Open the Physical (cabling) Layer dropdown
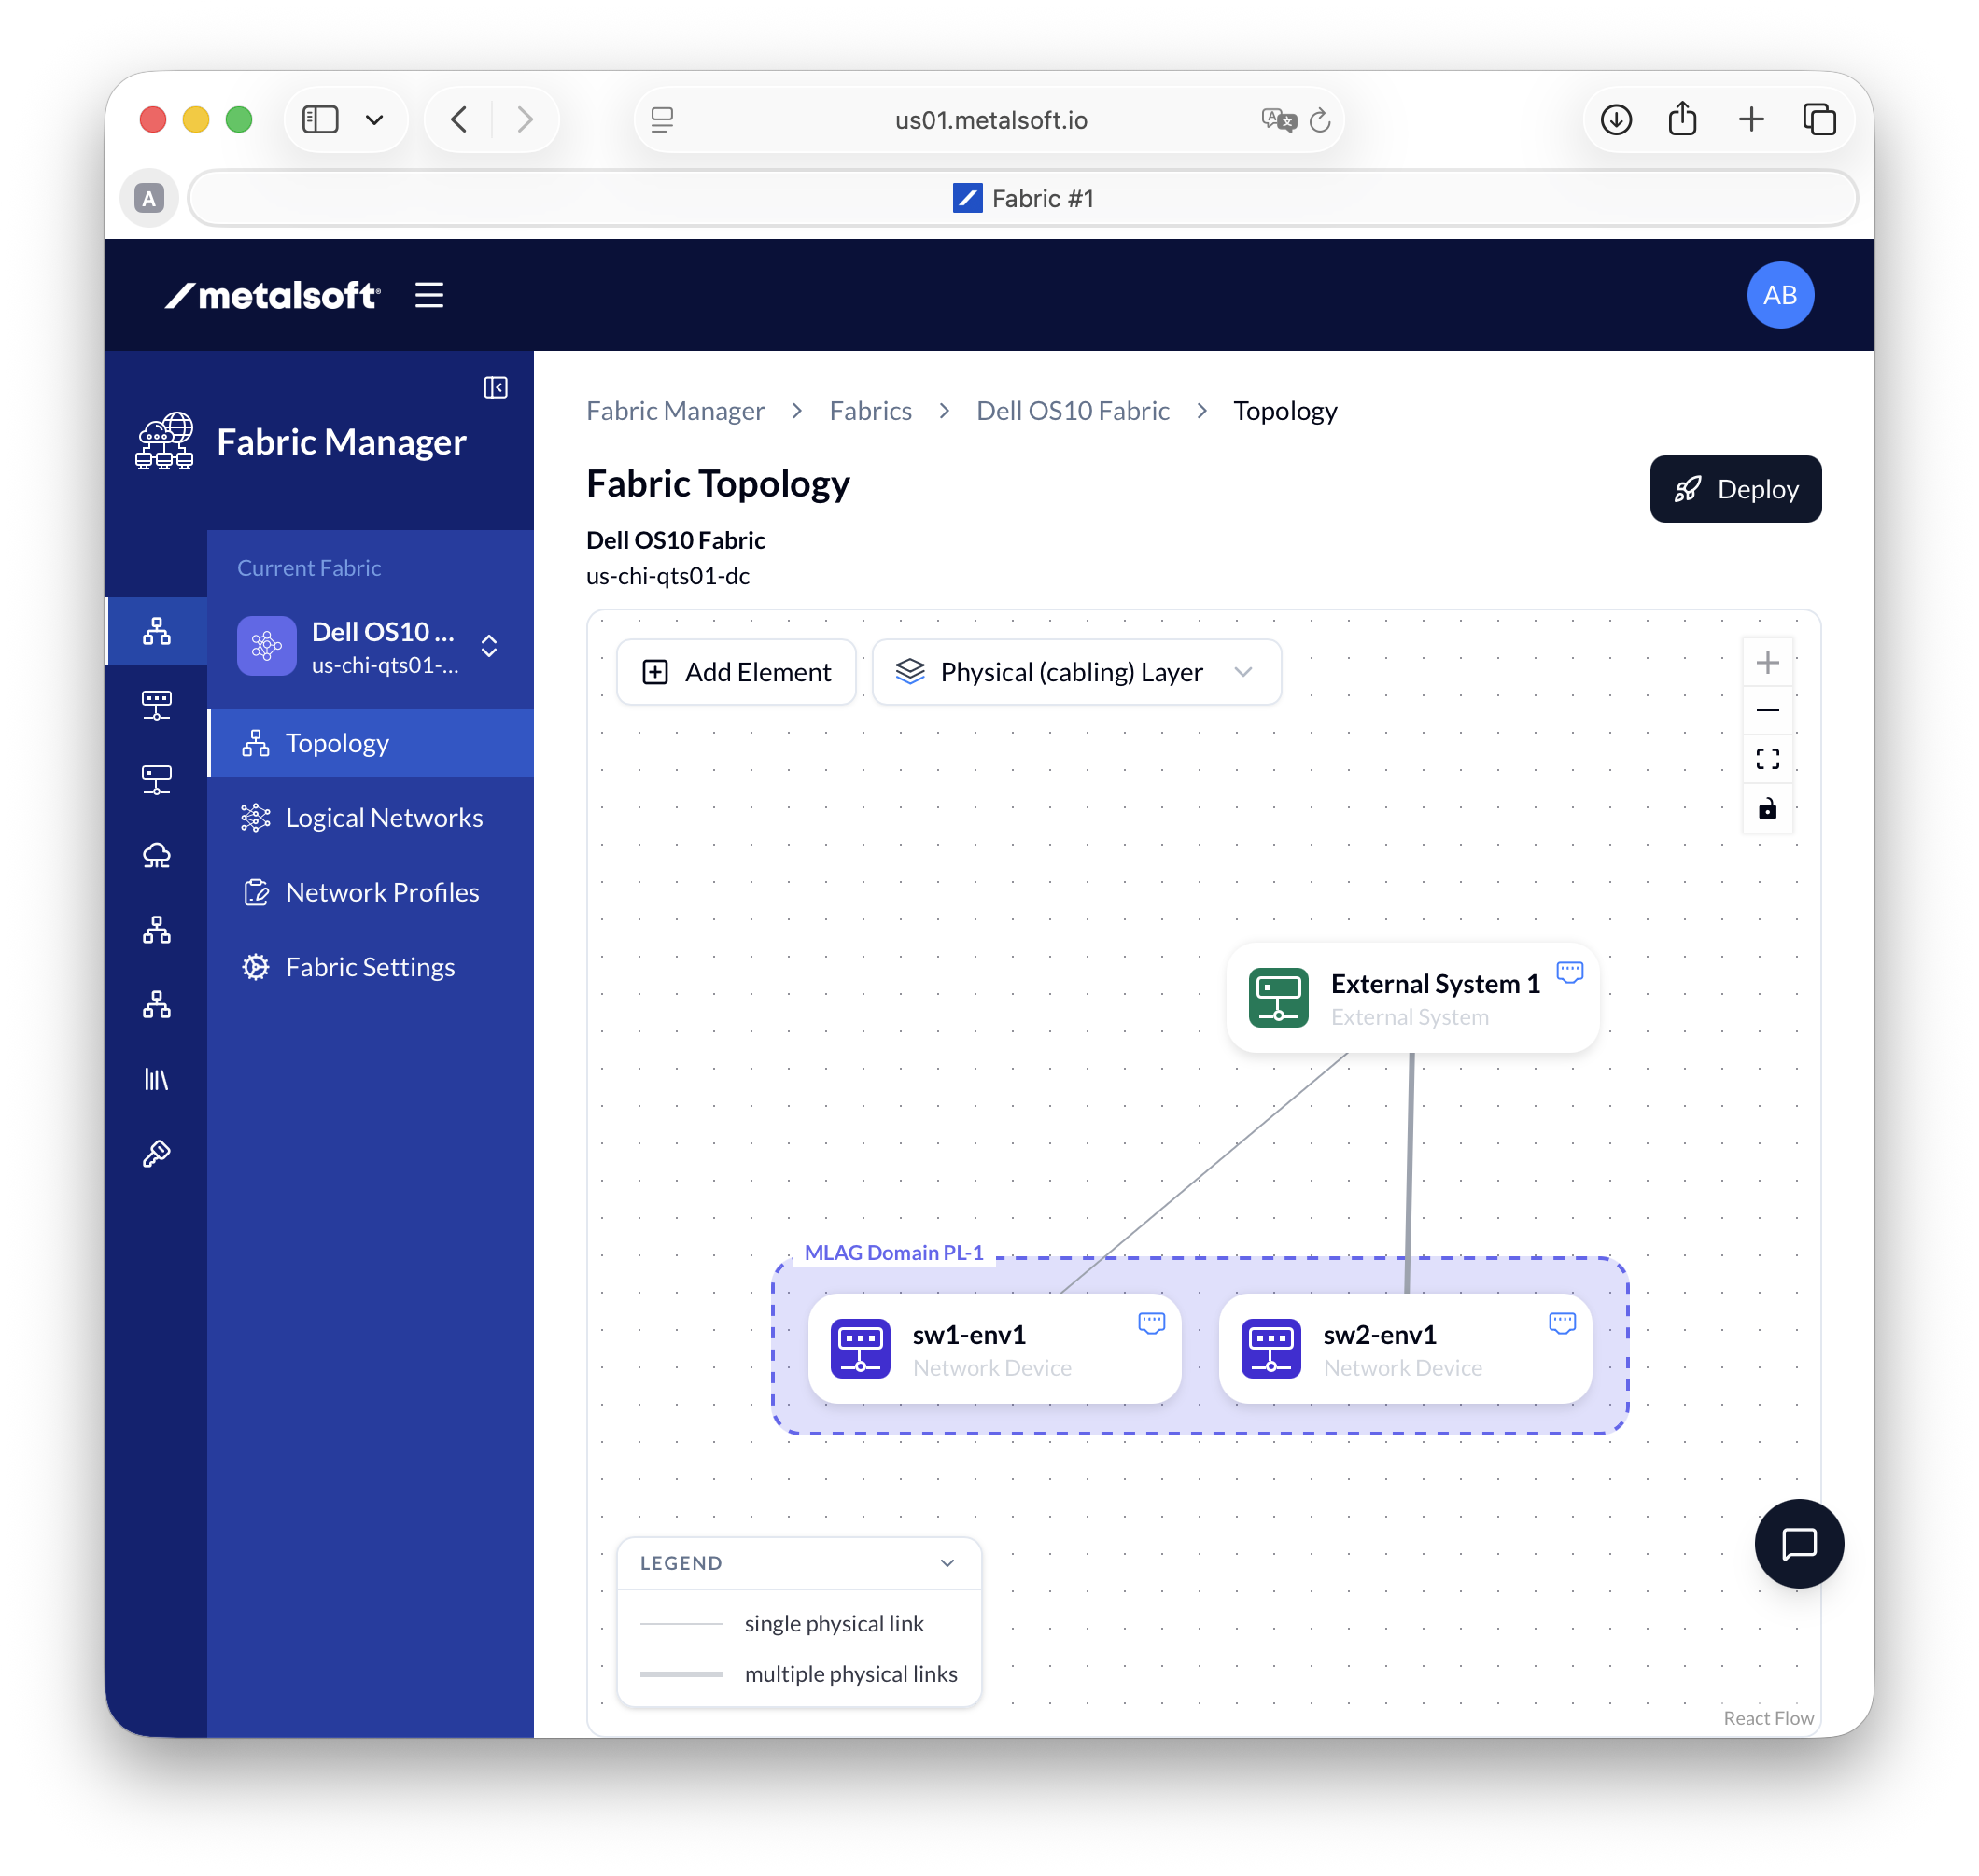 1076,672
